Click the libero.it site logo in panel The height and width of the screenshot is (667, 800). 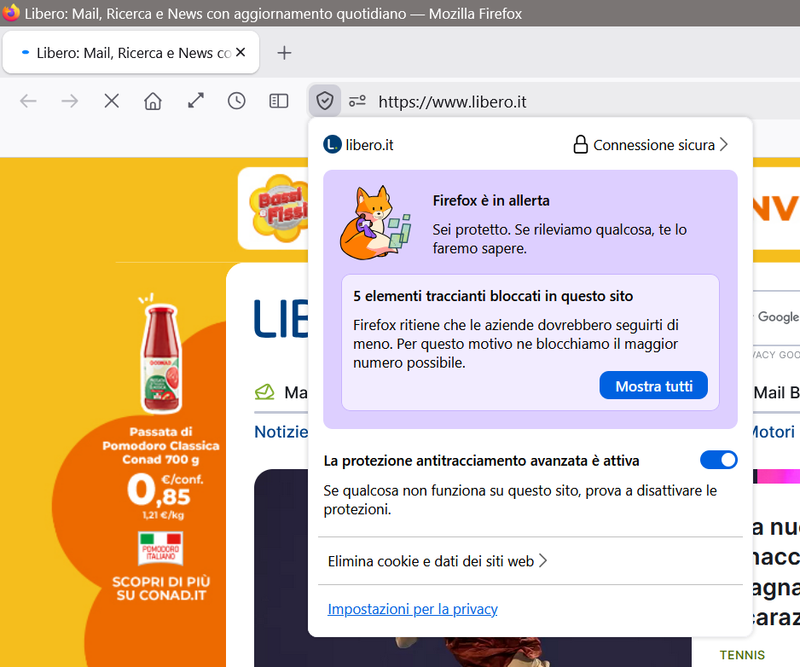point(332,144)
